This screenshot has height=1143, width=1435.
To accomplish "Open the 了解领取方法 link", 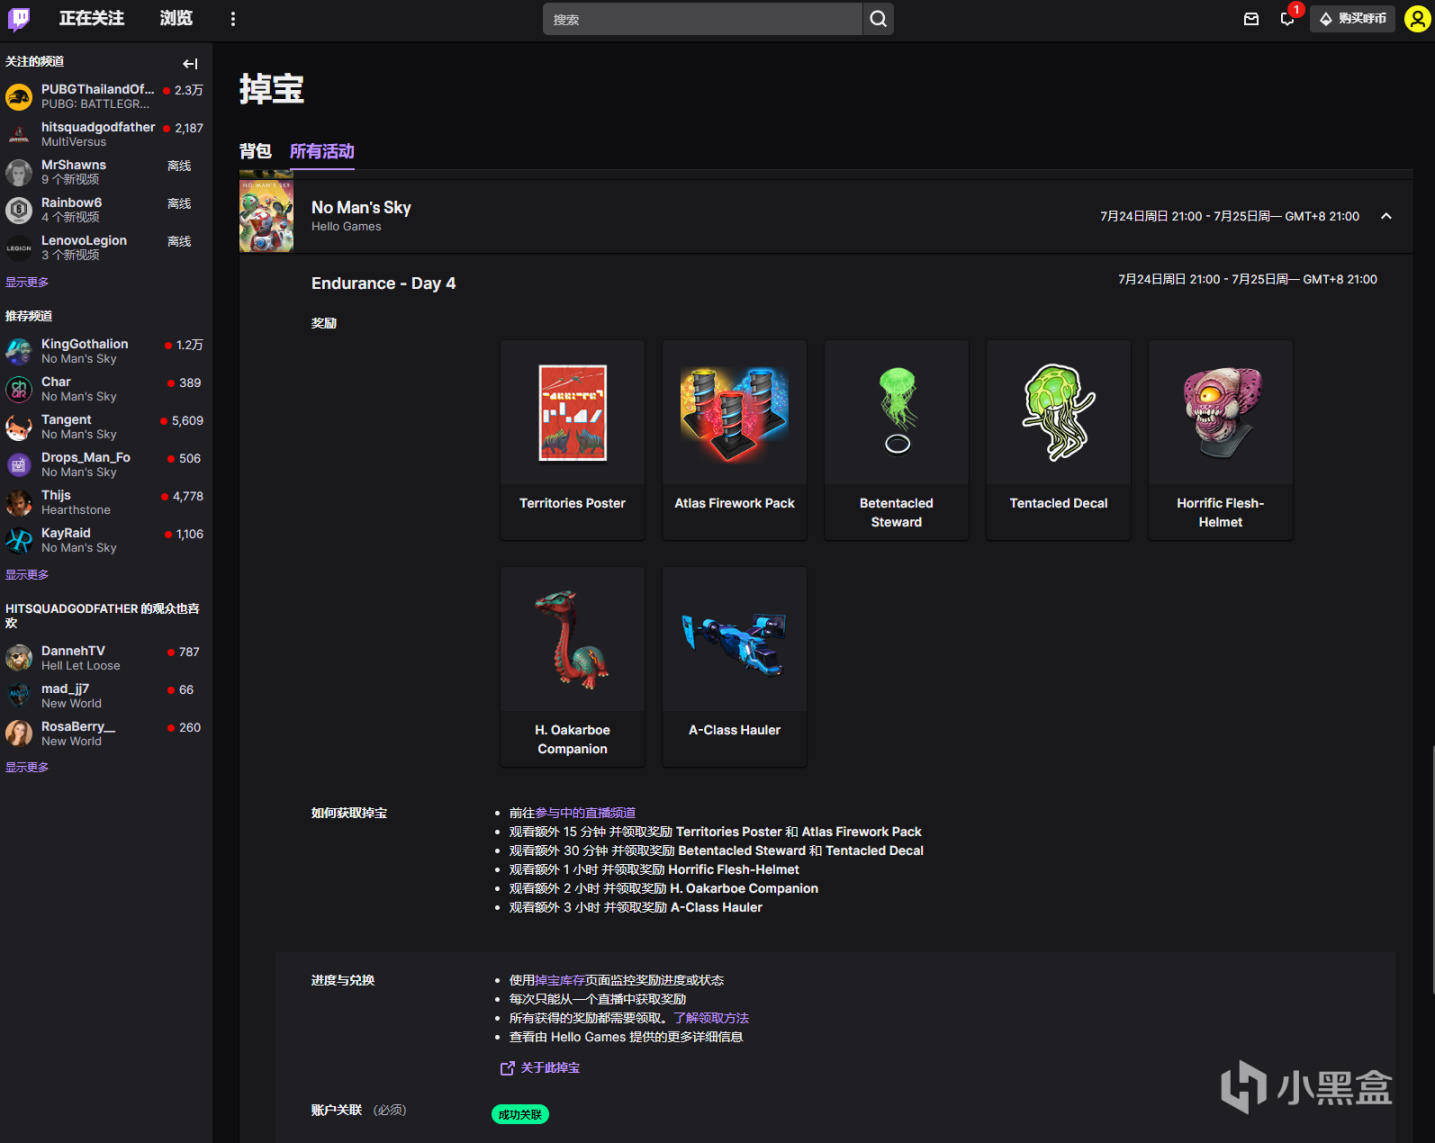I will point(711,1018).
